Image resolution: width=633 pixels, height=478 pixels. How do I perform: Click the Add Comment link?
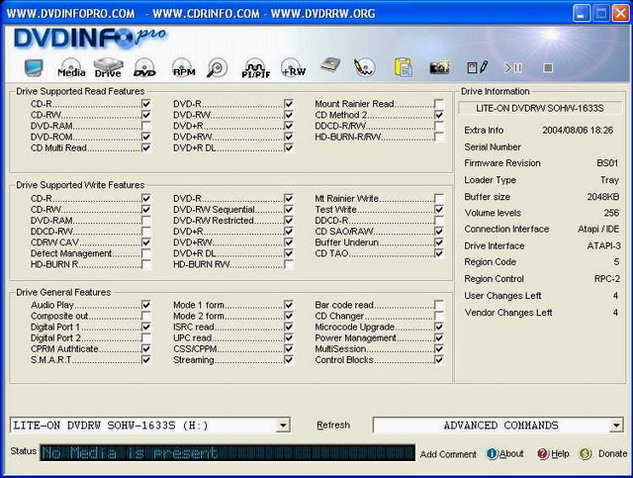point(448,454)
